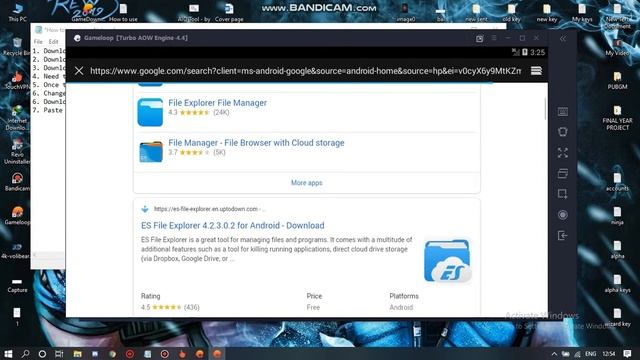This screenshot has height=360, width=640.
Task: Select the FINAL YEAR PROJECT folder
Action: [617, 118]
